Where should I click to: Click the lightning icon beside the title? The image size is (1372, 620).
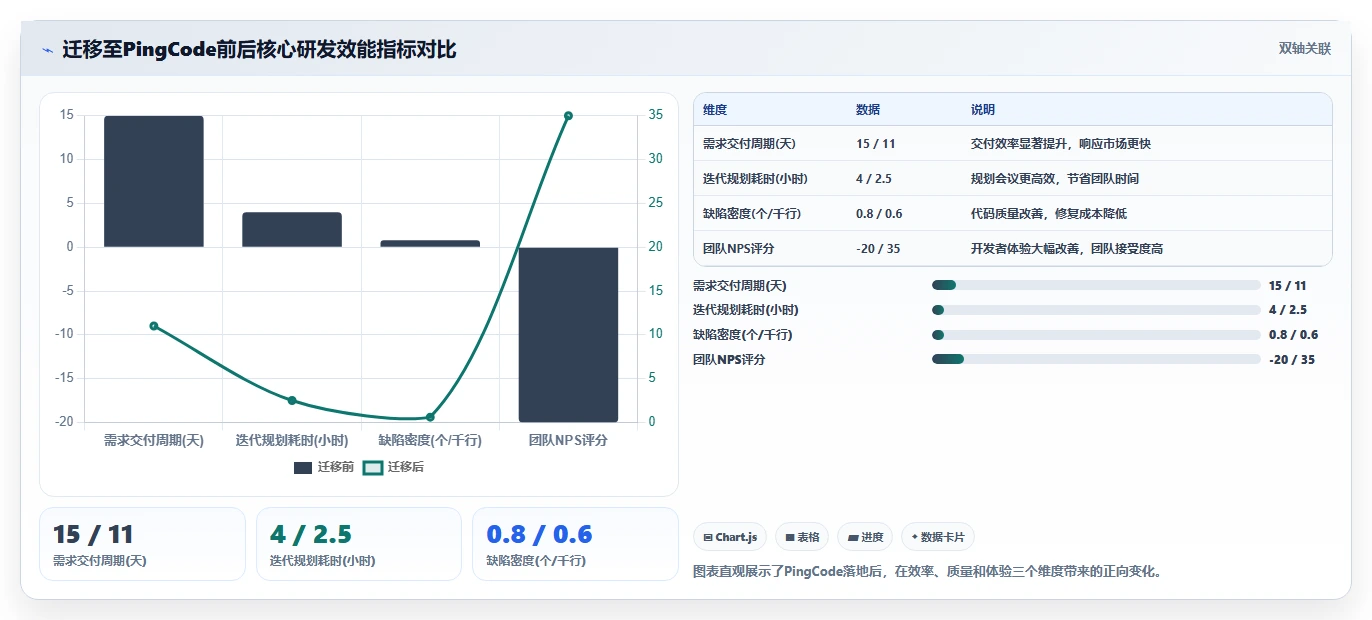(x=47, y=50)
